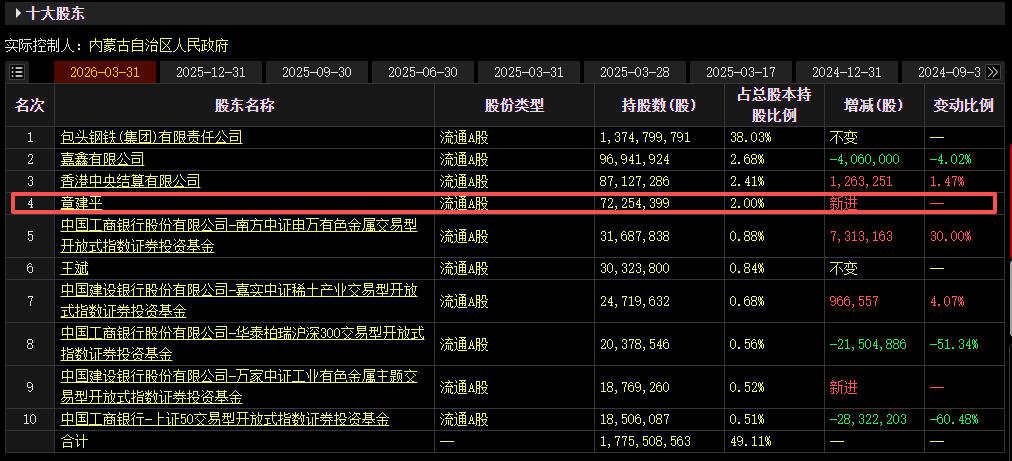The image size is (1012, 461).
Task: Choose the 2025-03-28 date tab
Action: (x=635, y=72)
